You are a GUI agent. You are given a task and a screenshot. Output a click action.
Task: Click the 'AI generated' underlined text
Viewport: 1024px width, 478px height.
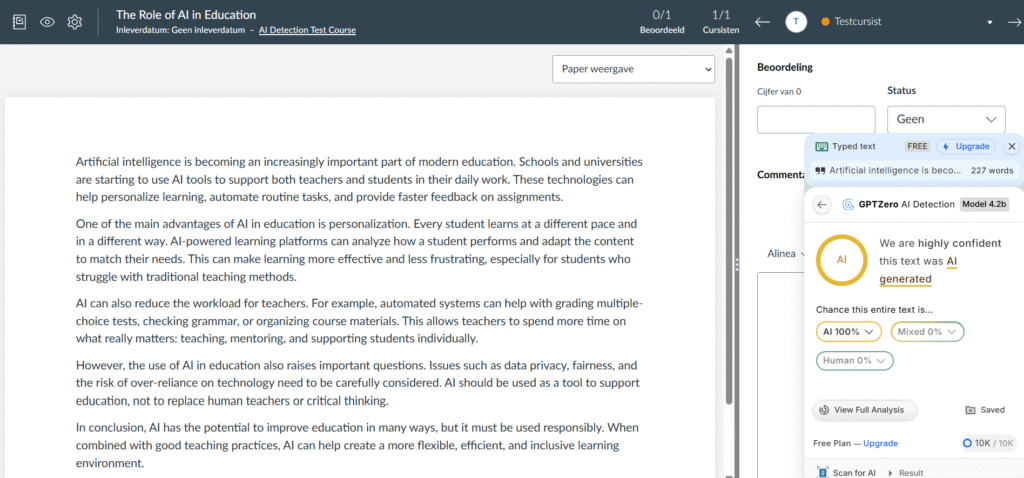pyautogui.click(x=919, y=270)
